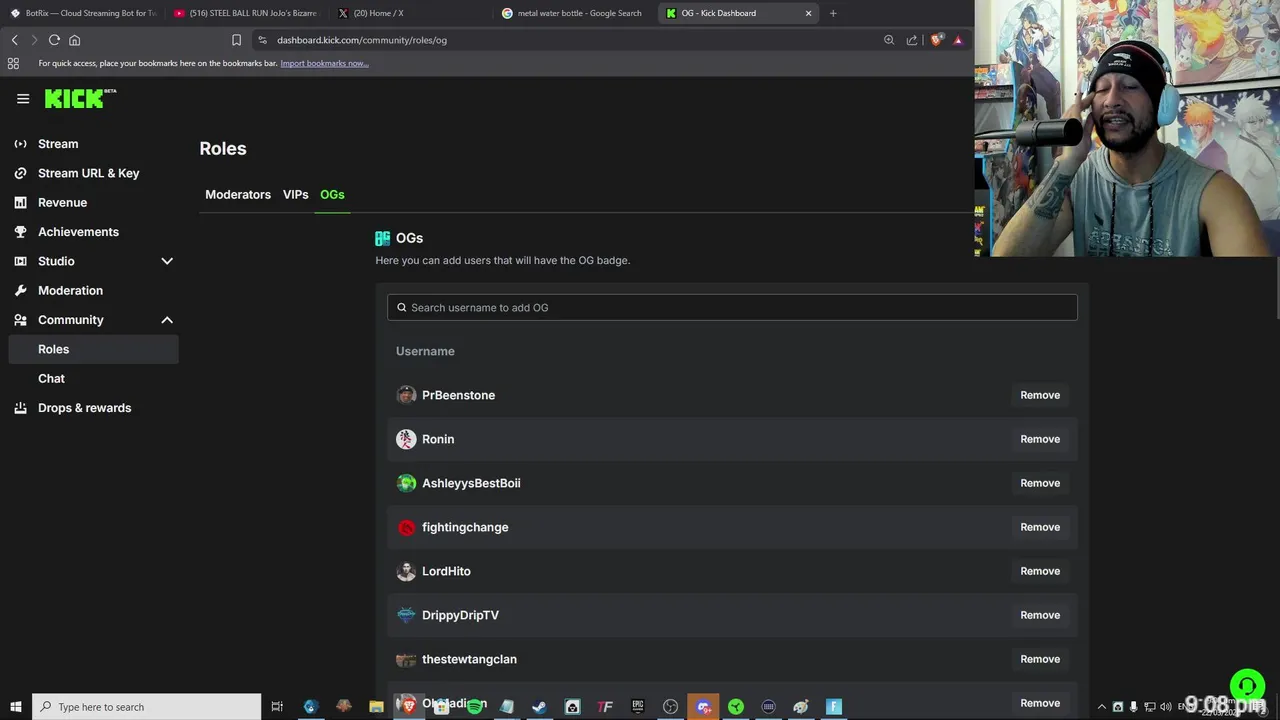Collapse the Community submenu chevron

point(167,320)
